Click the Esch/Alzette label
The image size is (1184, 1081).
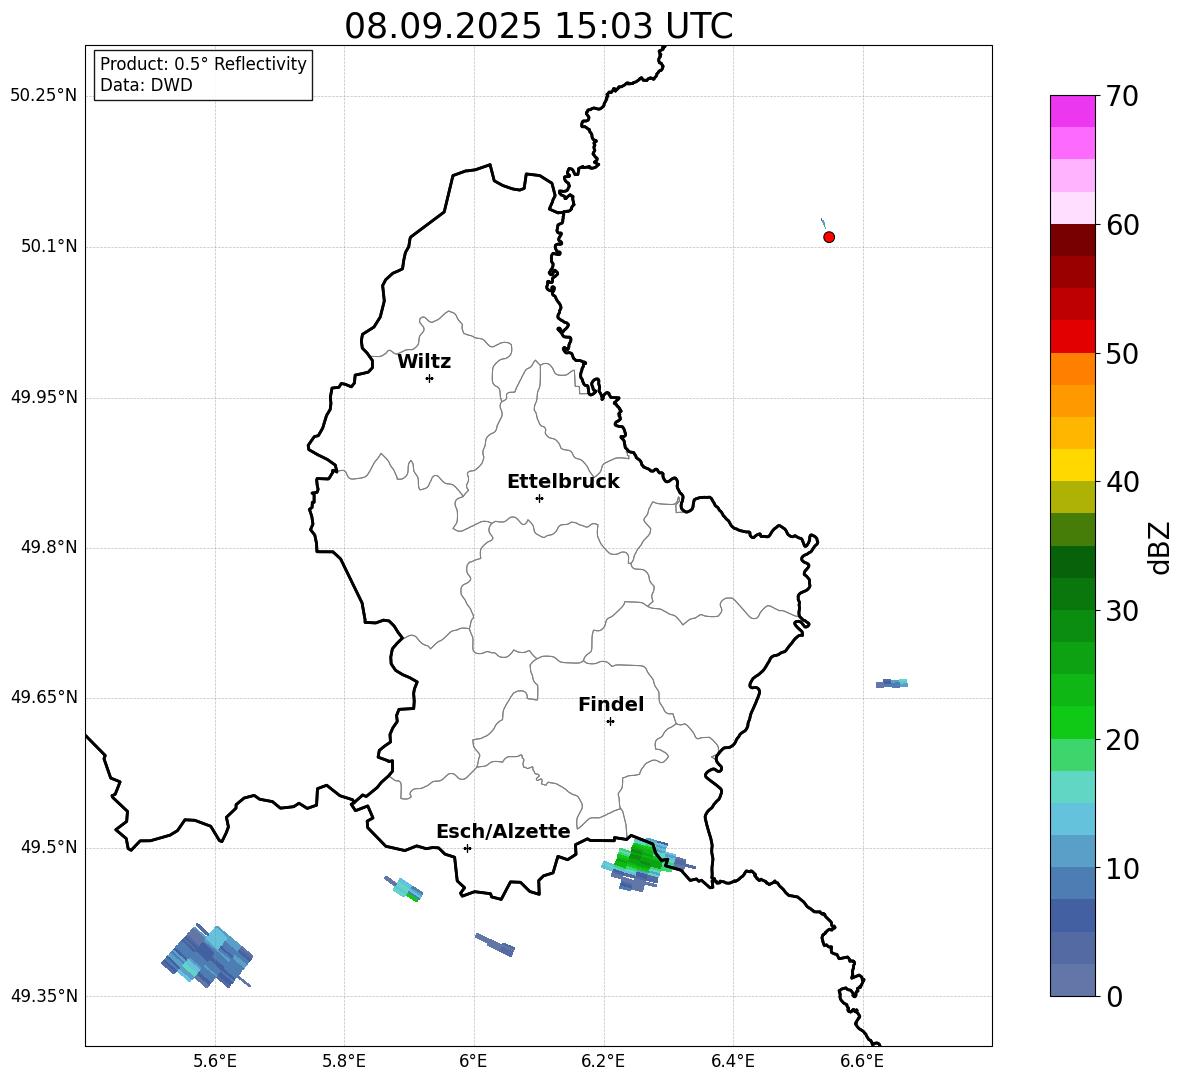[503, 831]
